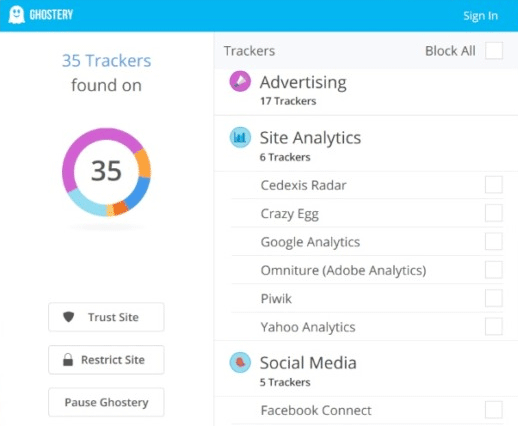Toggle the Google Analytics checkbox
Screen dimensions: 518x426
point(494,241)
